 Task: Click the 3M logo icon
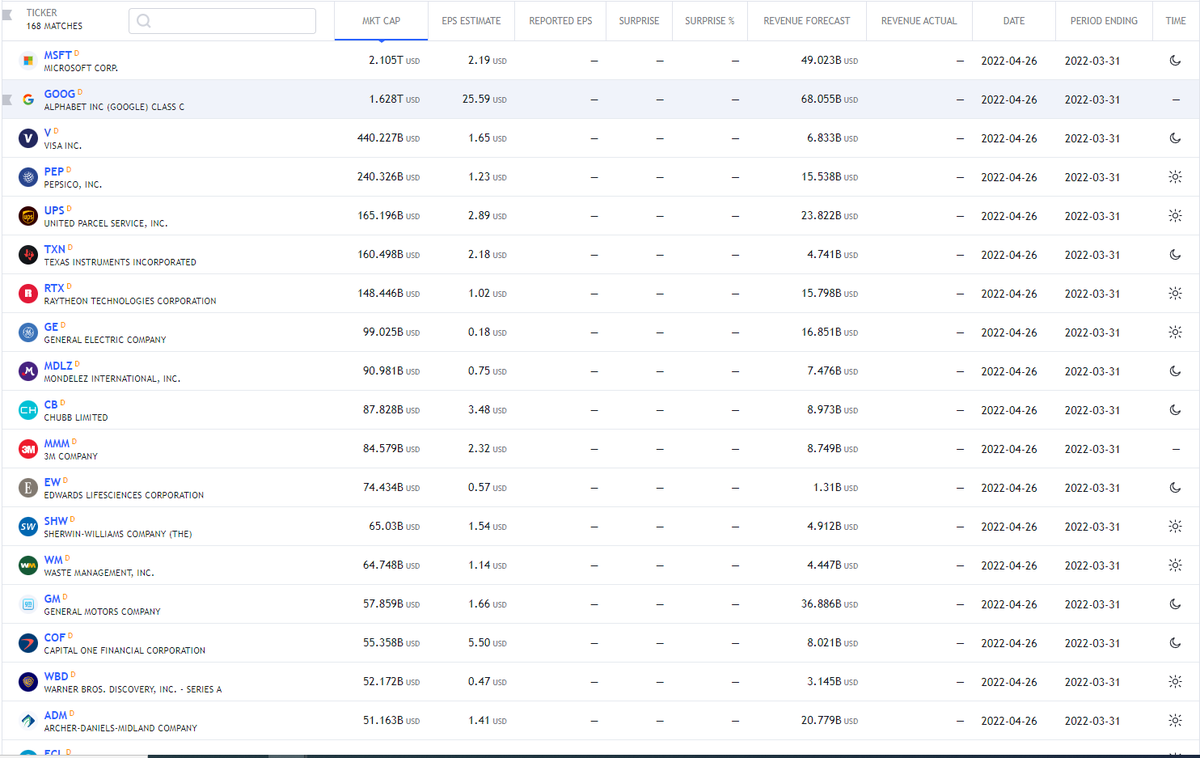[29, 449]
